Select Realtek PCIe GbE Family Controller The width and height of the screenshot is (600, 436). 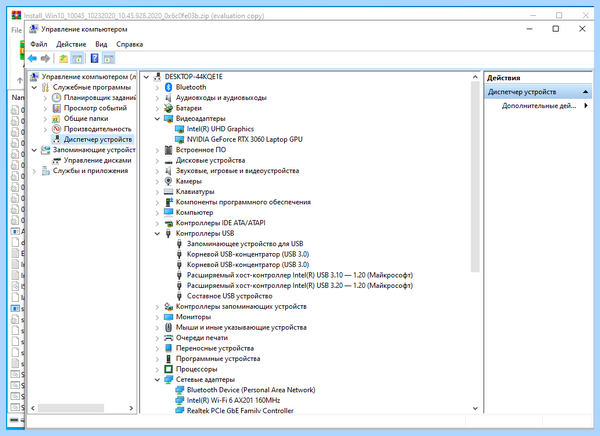[240, 410]
